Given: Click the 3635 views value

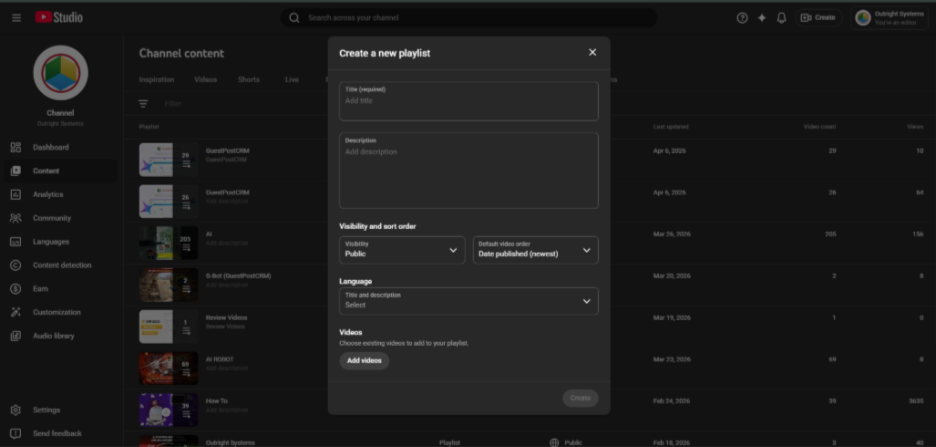Looking at the screenshot, I should (x=916, y=401).
